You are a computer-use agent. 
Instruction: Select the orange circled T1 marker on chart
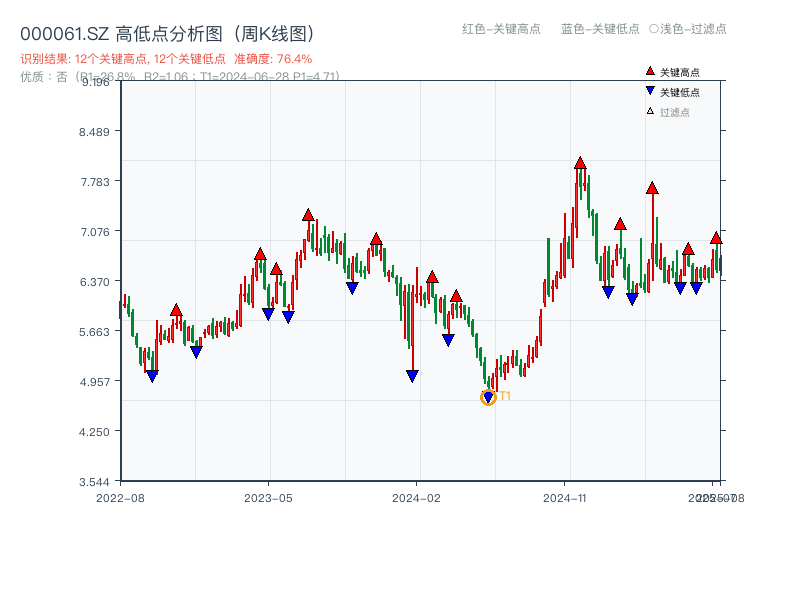[490, 397]
